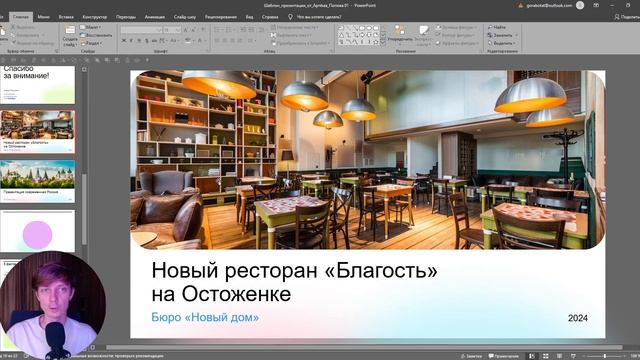Viewport: 640px width, 360px height.
Task: Switch to Normal view in status bar
Action: click(x=531, y=356)
